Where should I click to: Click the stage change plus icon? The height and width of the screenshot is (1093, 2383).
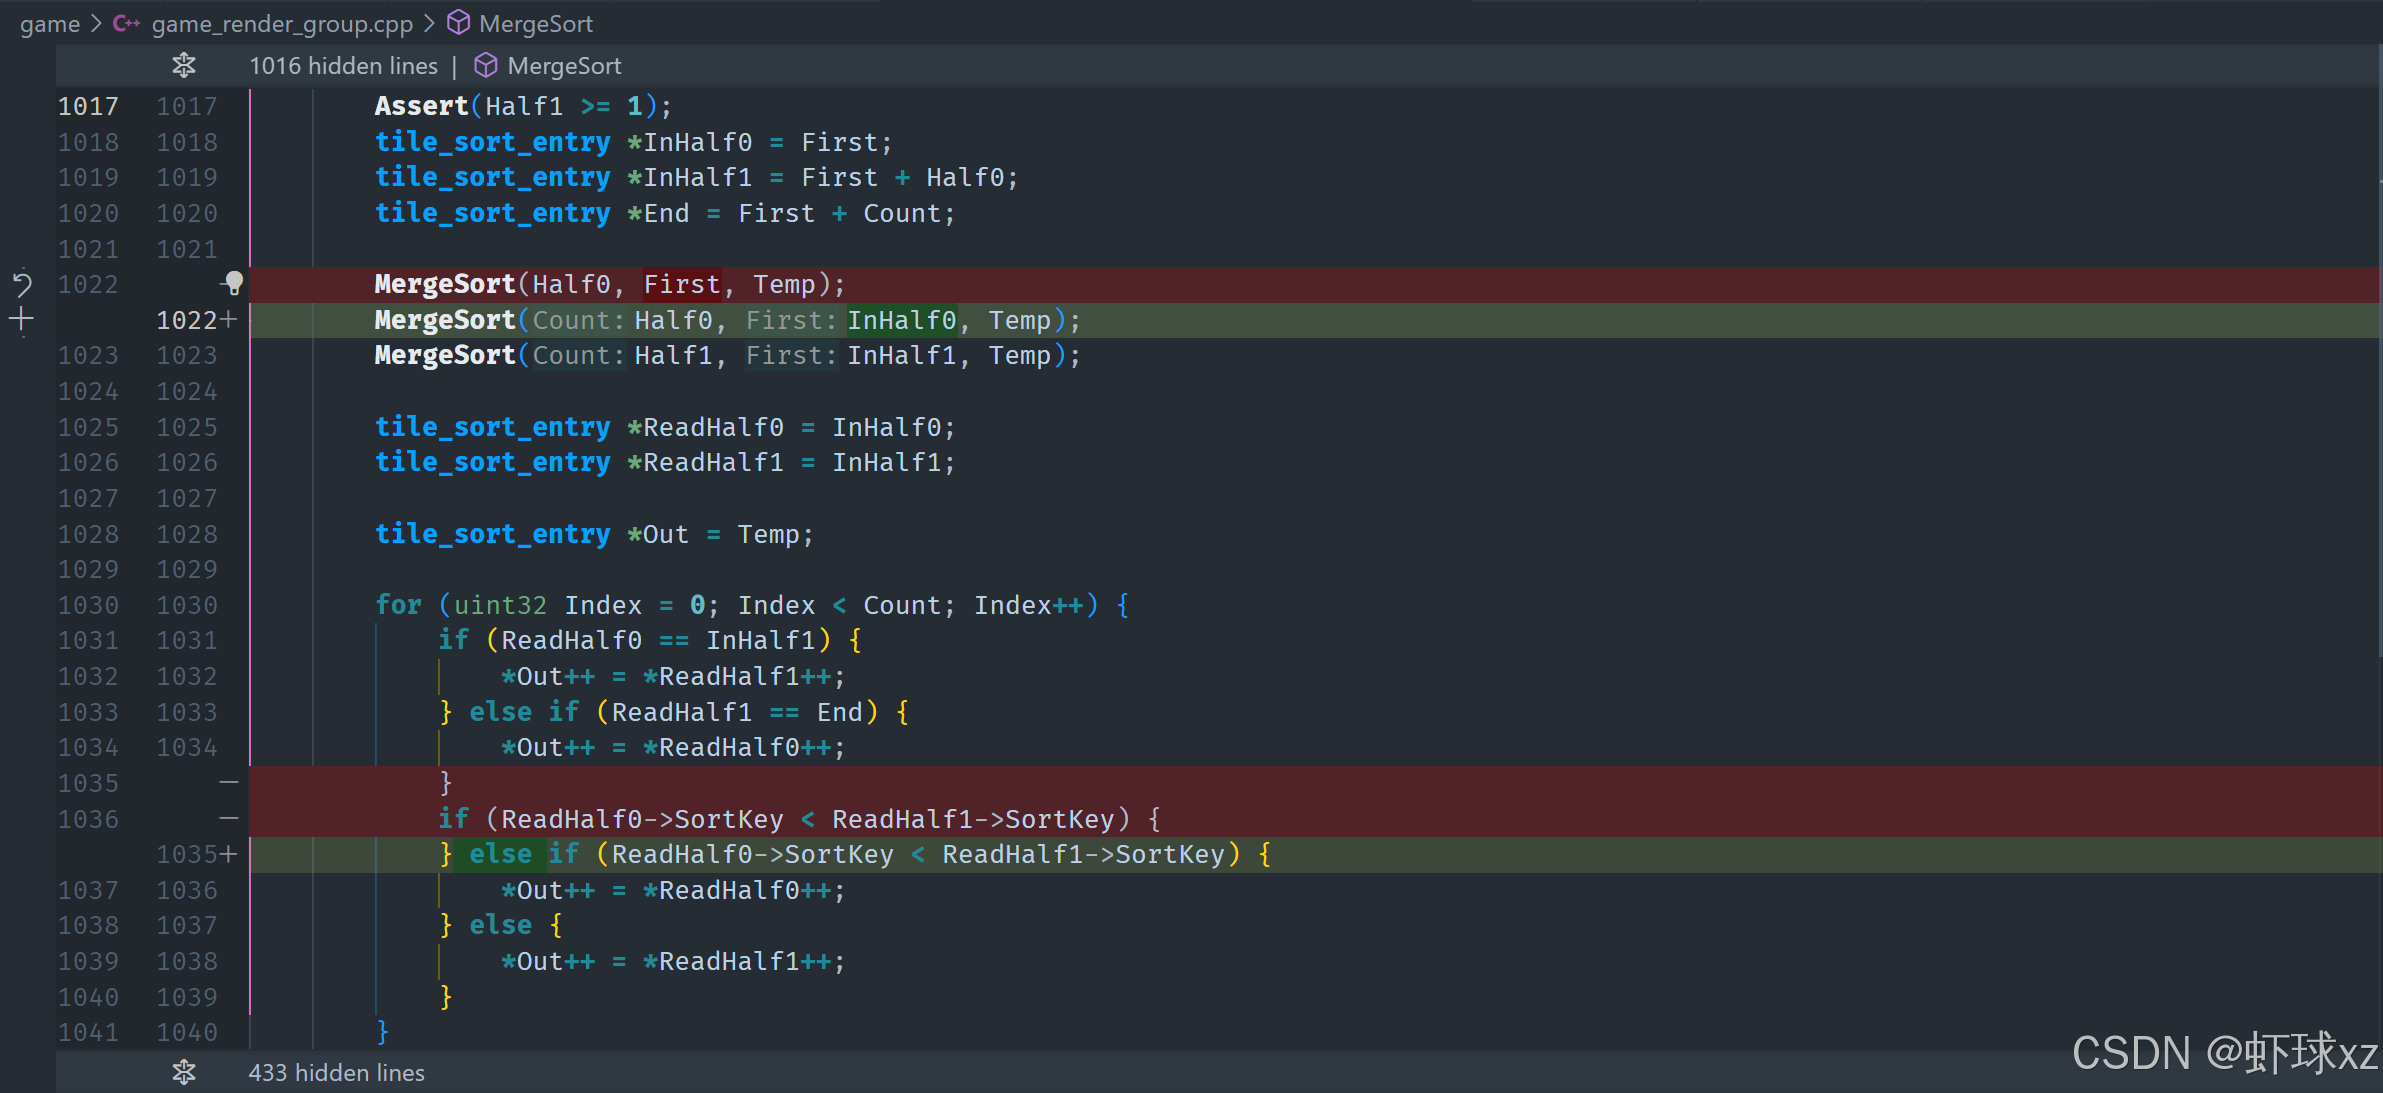22,320
